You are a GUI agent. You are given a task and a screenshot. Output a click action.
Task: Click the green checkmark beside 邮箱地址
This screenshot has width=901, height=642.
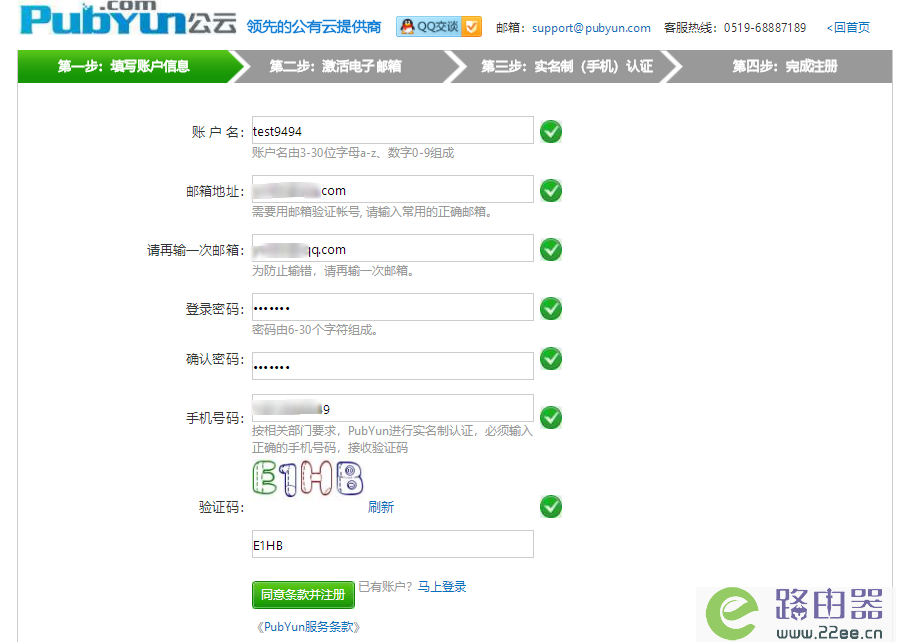point(551,191)
